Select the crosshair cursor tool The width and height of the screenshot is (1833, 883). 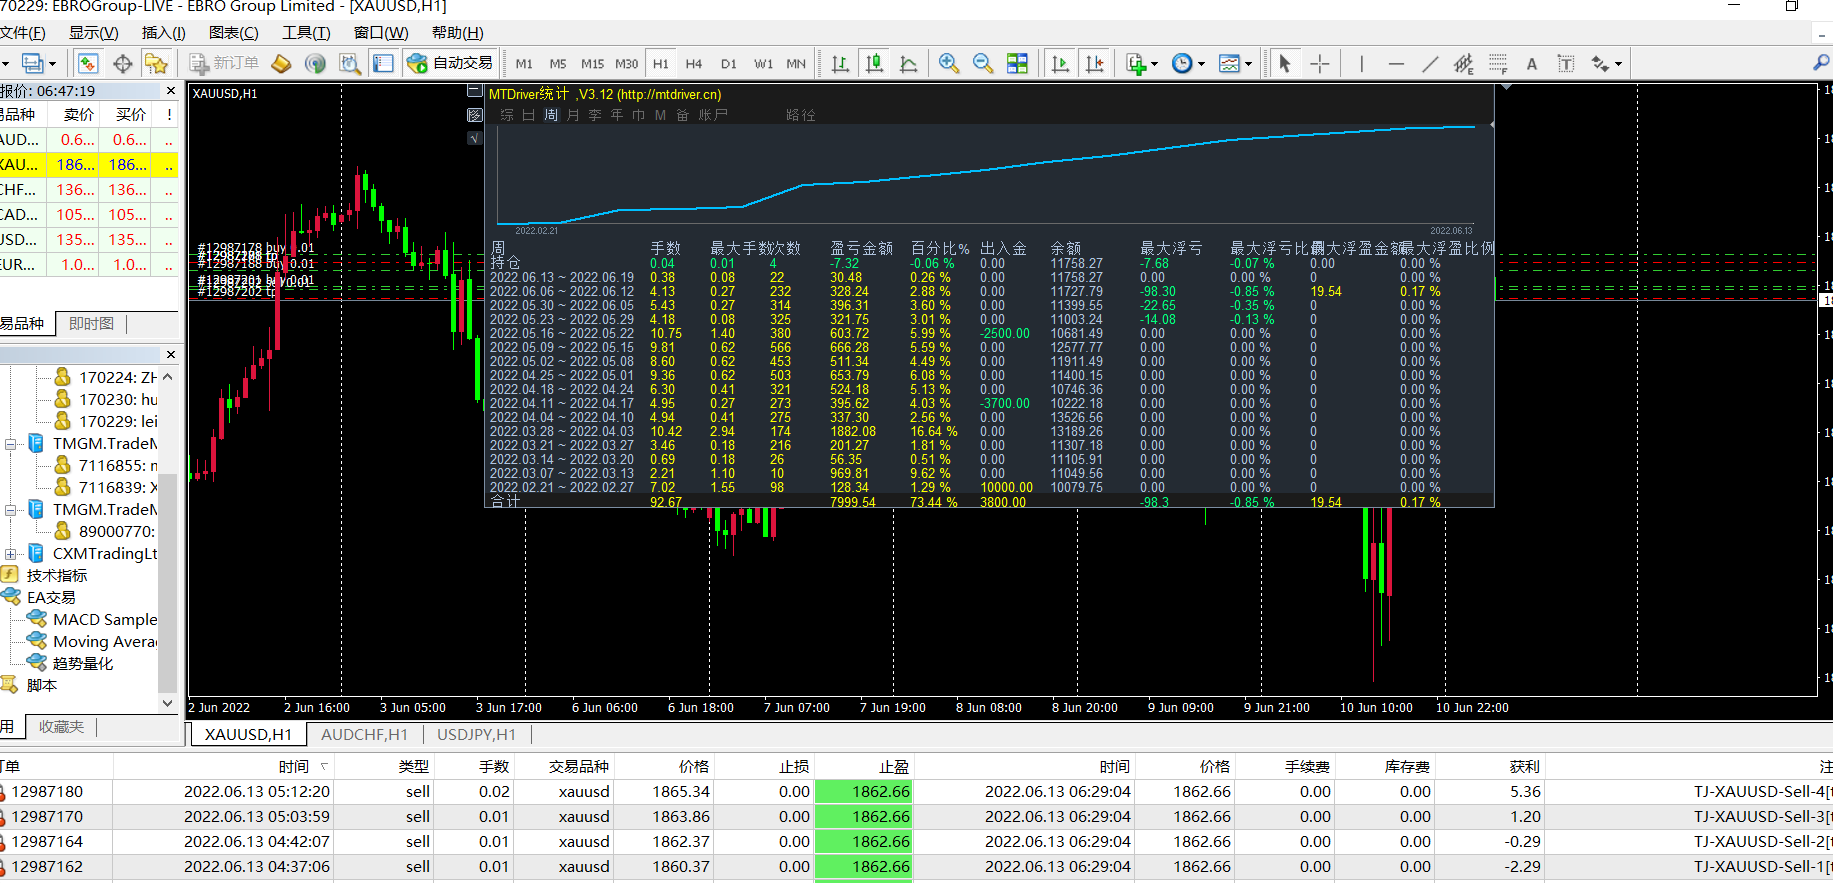[1320, 64]
